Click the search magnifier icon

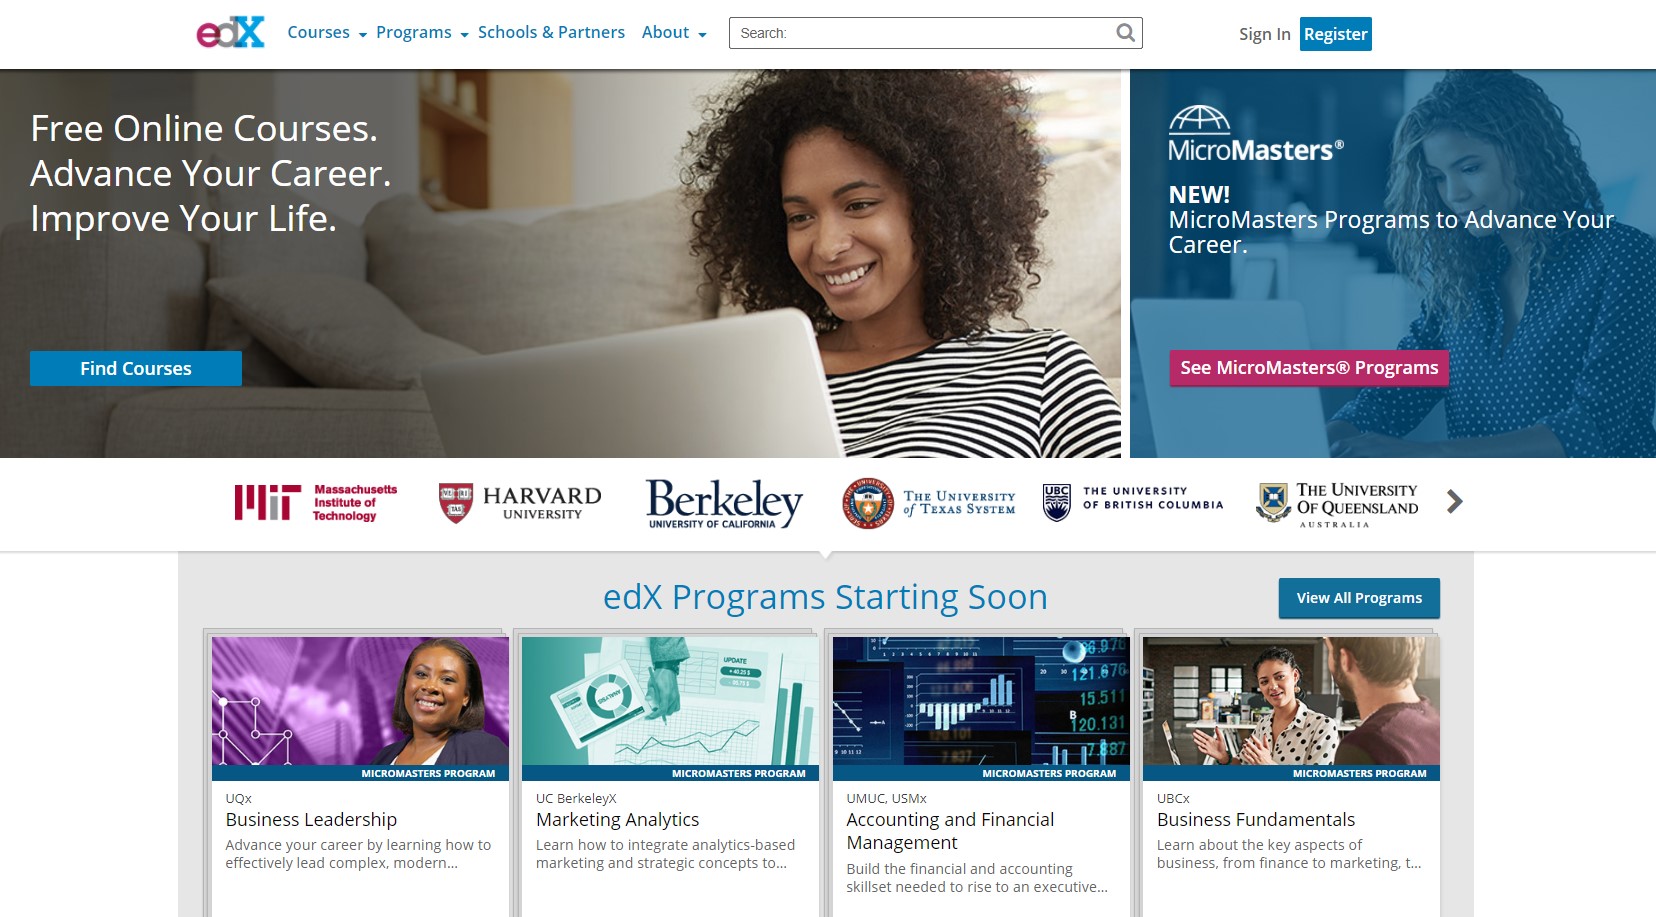(x=1125, y=33)
